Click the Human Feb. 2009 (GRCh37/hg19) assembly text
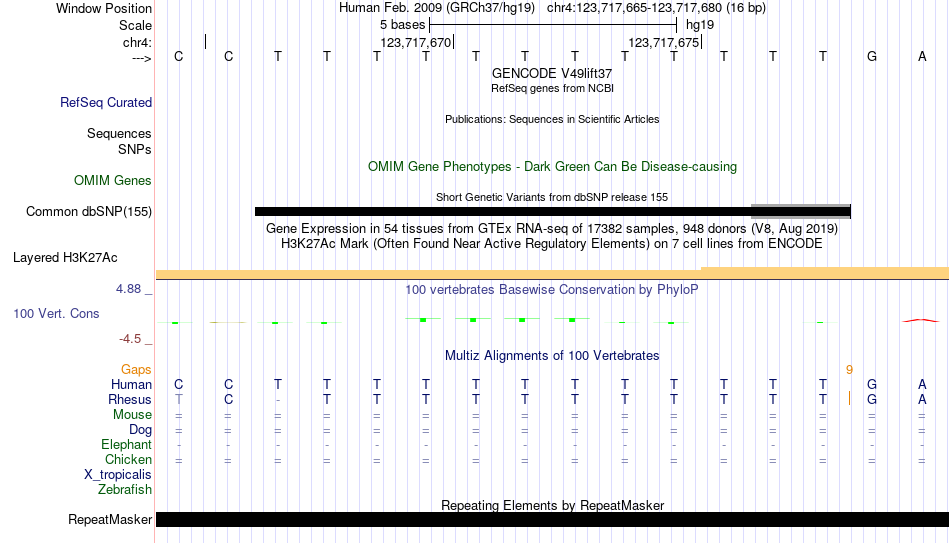Screen dimensions: 950x543 (437, 8)
